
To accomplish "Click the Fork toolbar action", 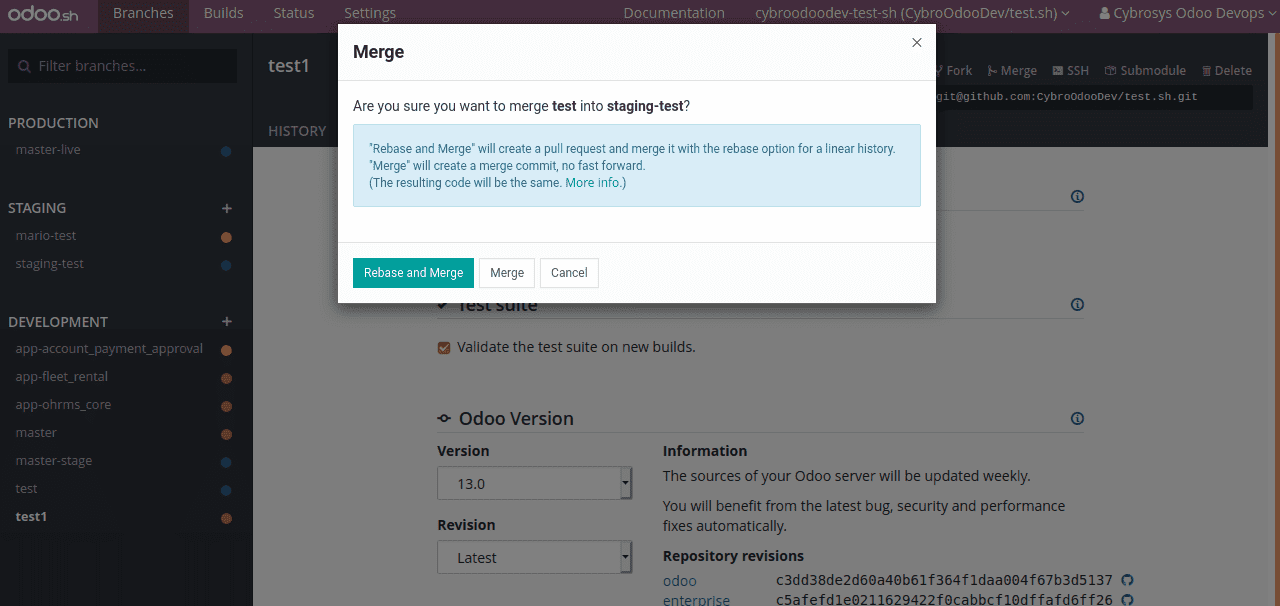I will click(953, 70).
